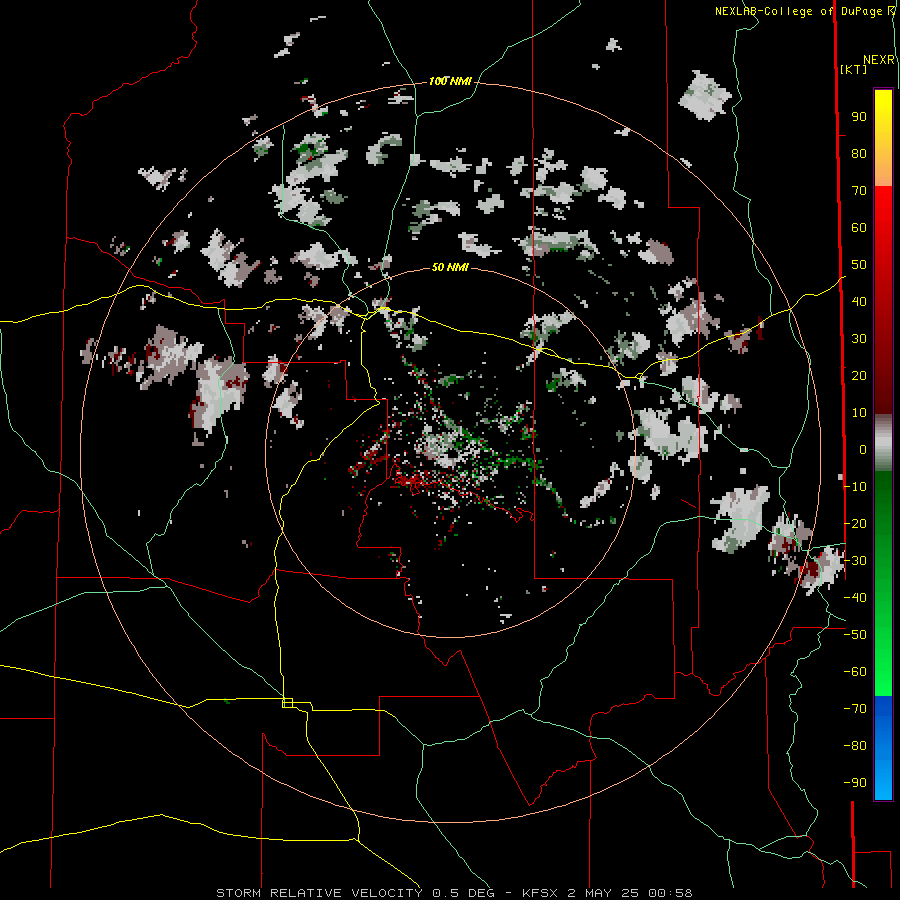
Task: Click the -90 value on velocity scale
Action: point(855,783)
